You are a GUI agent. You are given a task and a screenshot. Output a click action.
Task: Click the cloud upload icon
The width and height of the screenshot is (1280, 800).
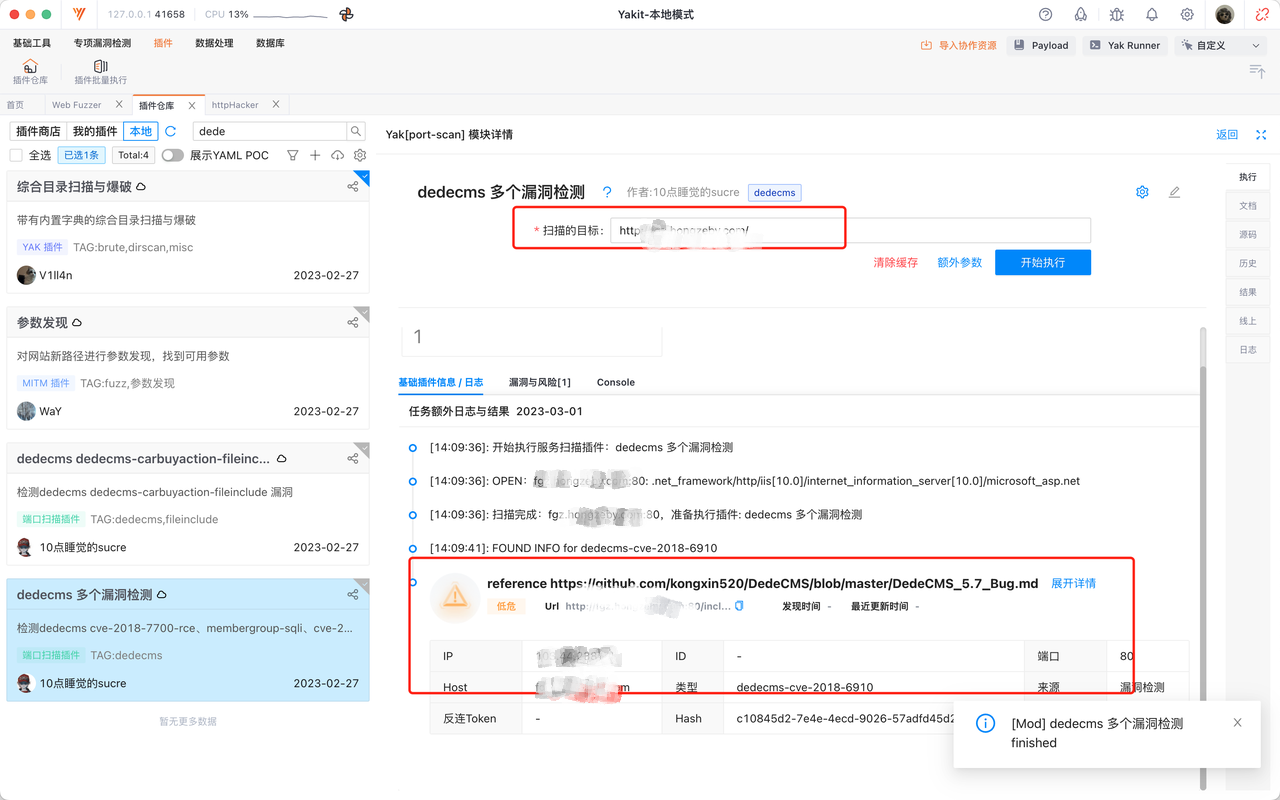[x=338, y=155]
